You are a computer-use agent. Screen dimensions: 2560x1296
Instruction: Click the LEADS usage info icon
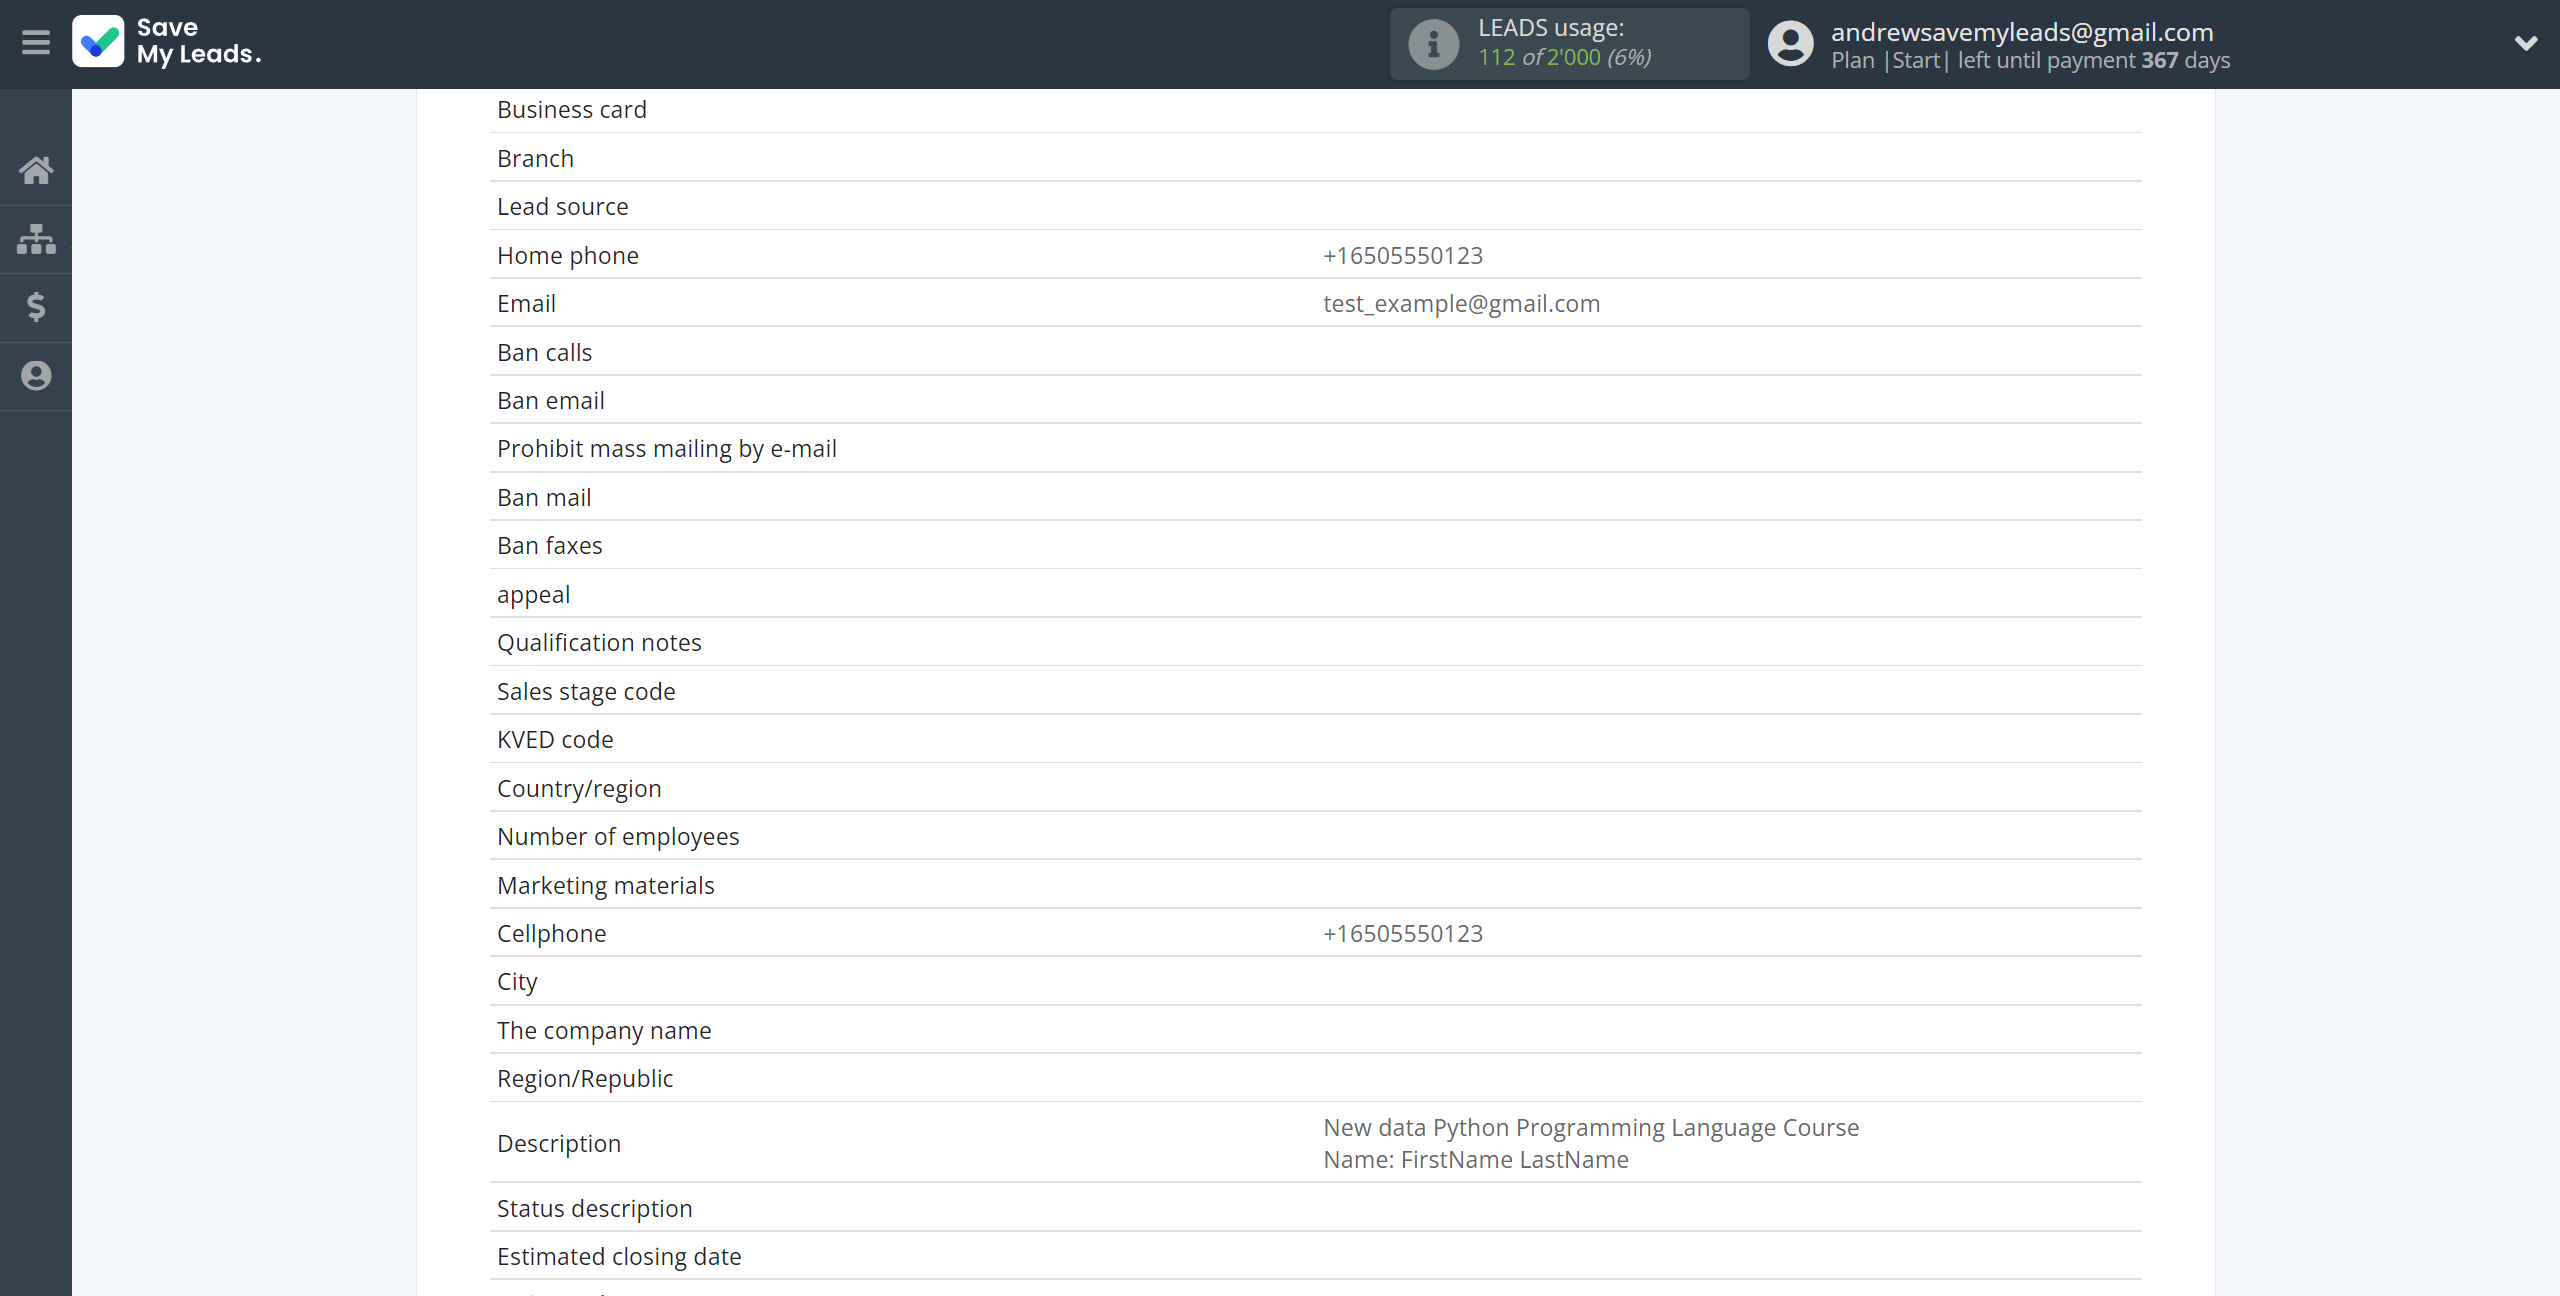click(1433, 44)
